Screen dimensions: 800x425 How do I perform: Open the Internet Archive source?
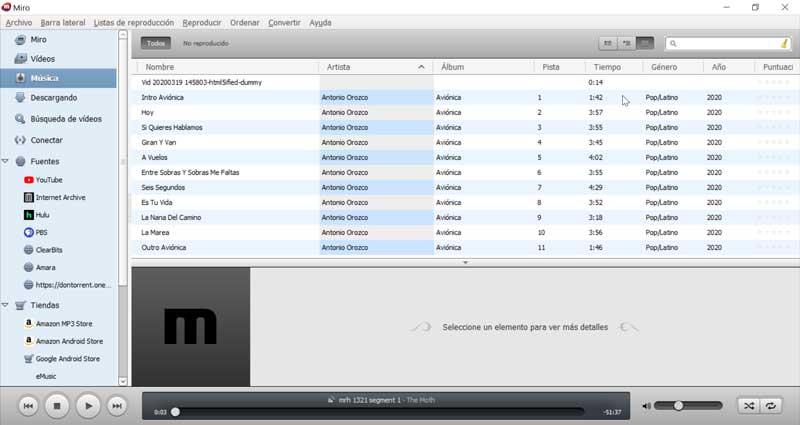tap(60, 197)
